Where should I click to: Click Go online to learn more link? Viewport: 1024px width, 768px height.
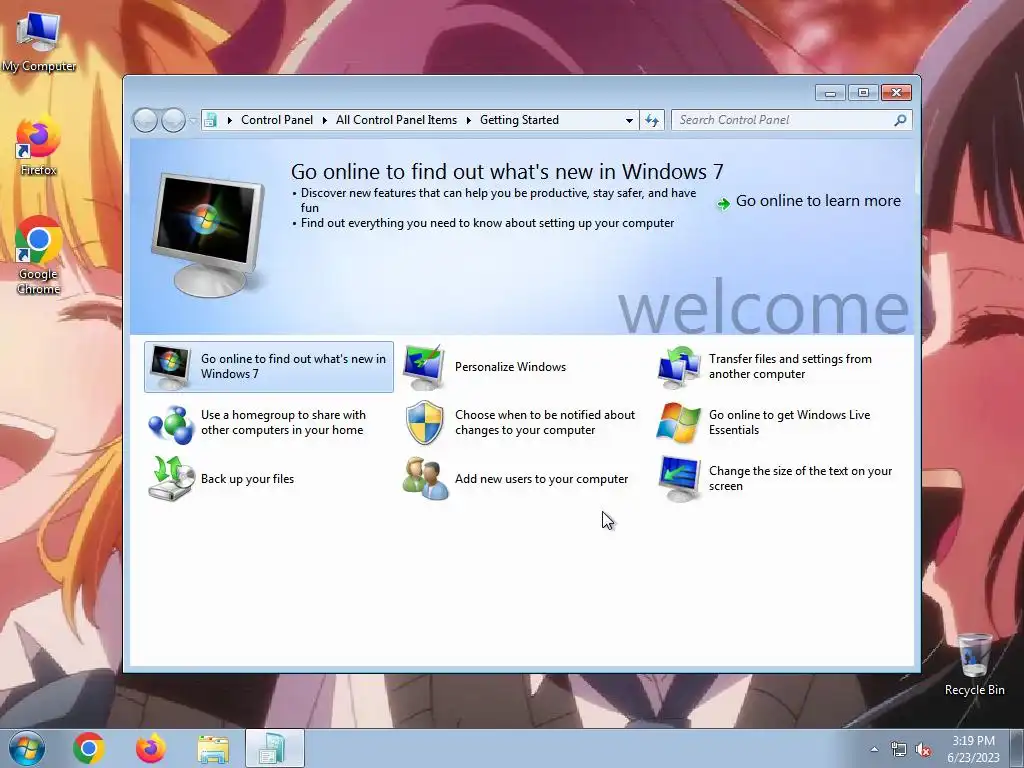[818, 201]
